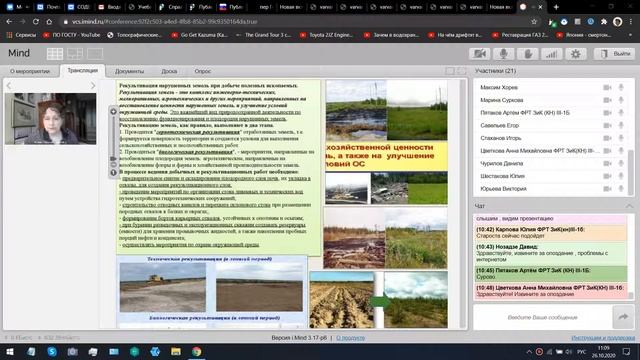Zoom in the slide with plus button

coord(113,111)
